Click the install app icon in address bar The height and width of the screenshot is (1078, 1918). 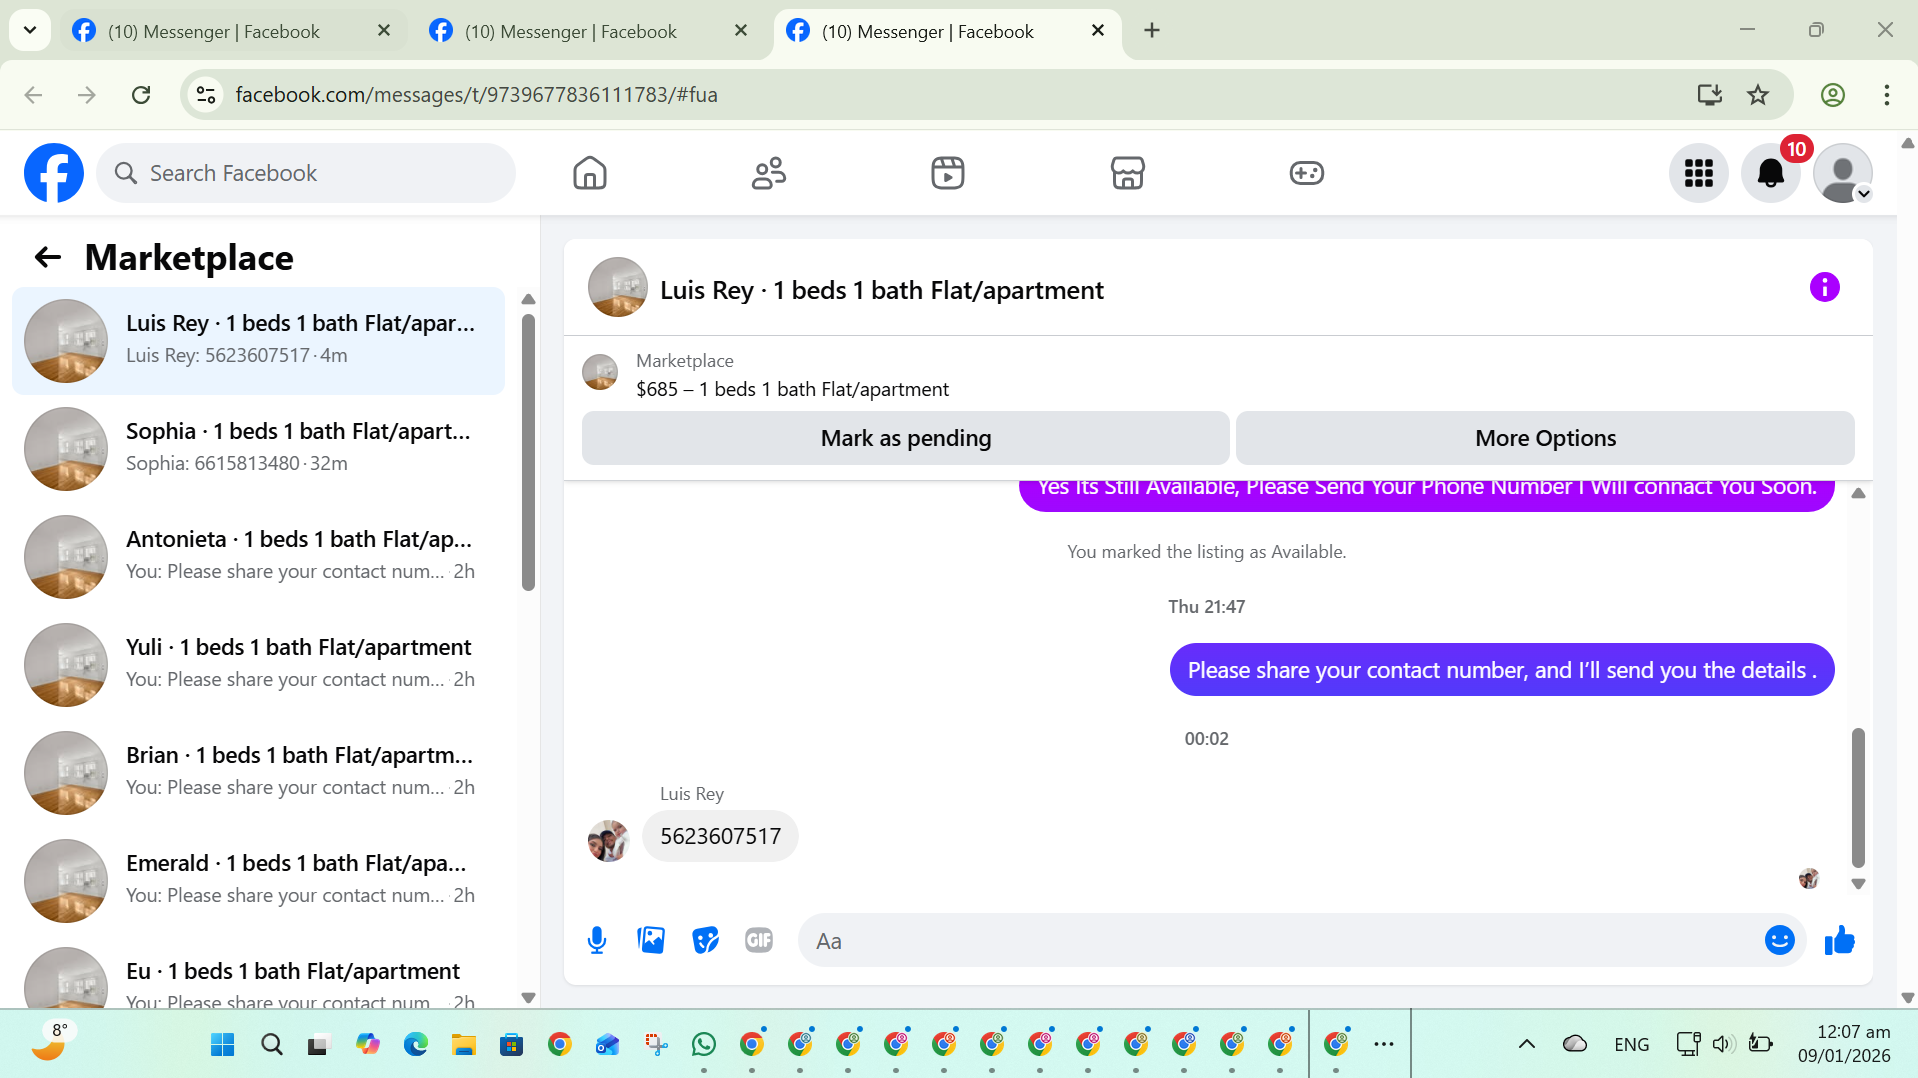coord(1710,95)
